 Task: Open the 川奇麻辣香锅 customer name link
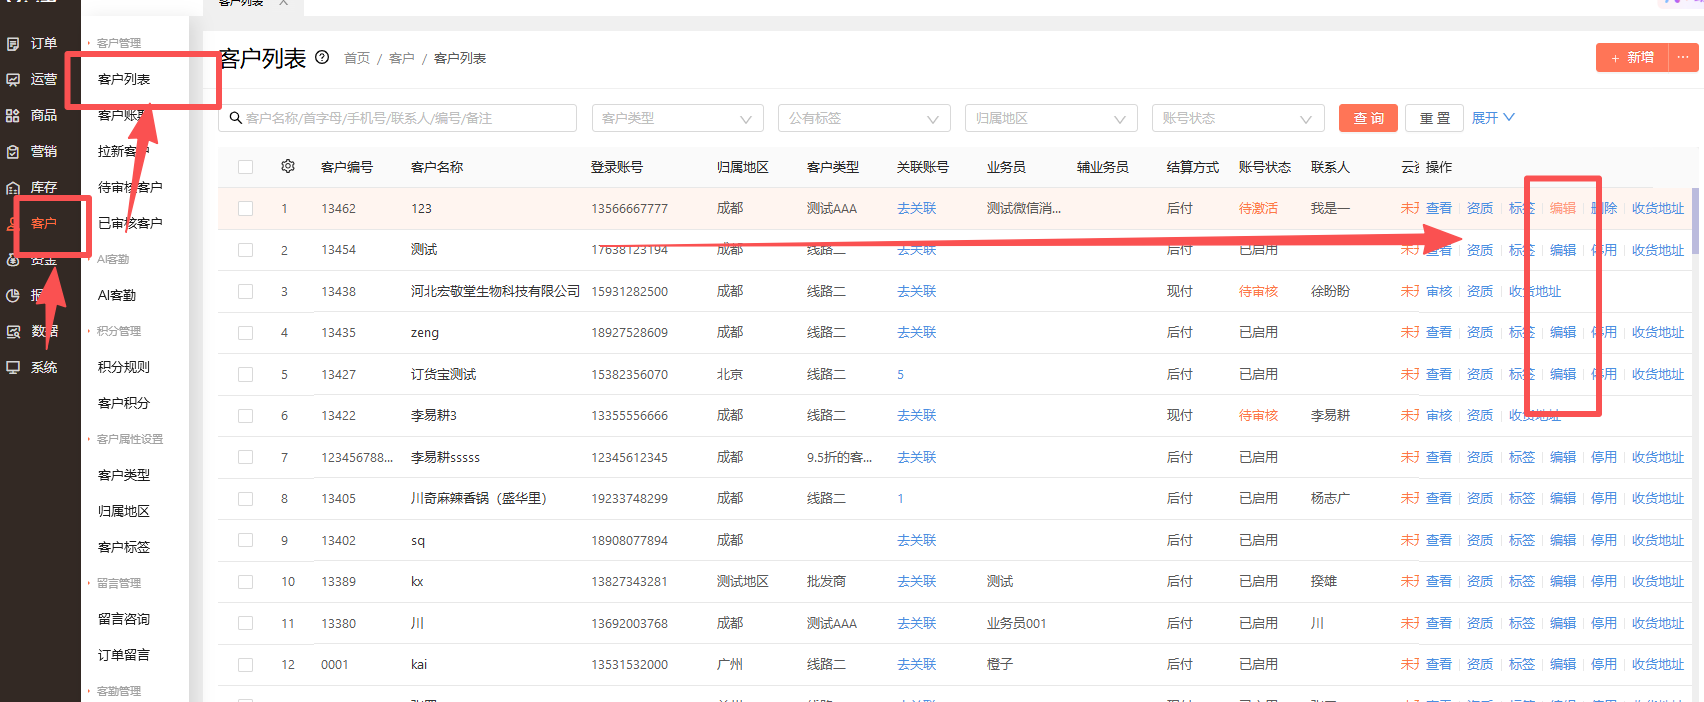pos(479,498)
